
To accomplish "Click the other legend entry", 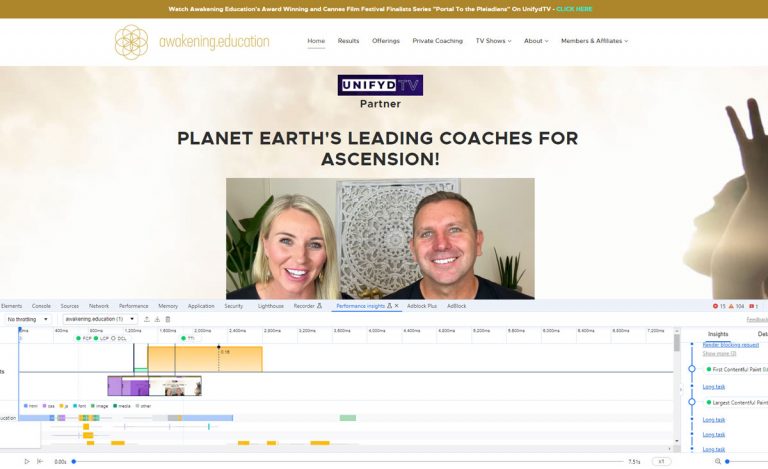I will pos(144,406).
